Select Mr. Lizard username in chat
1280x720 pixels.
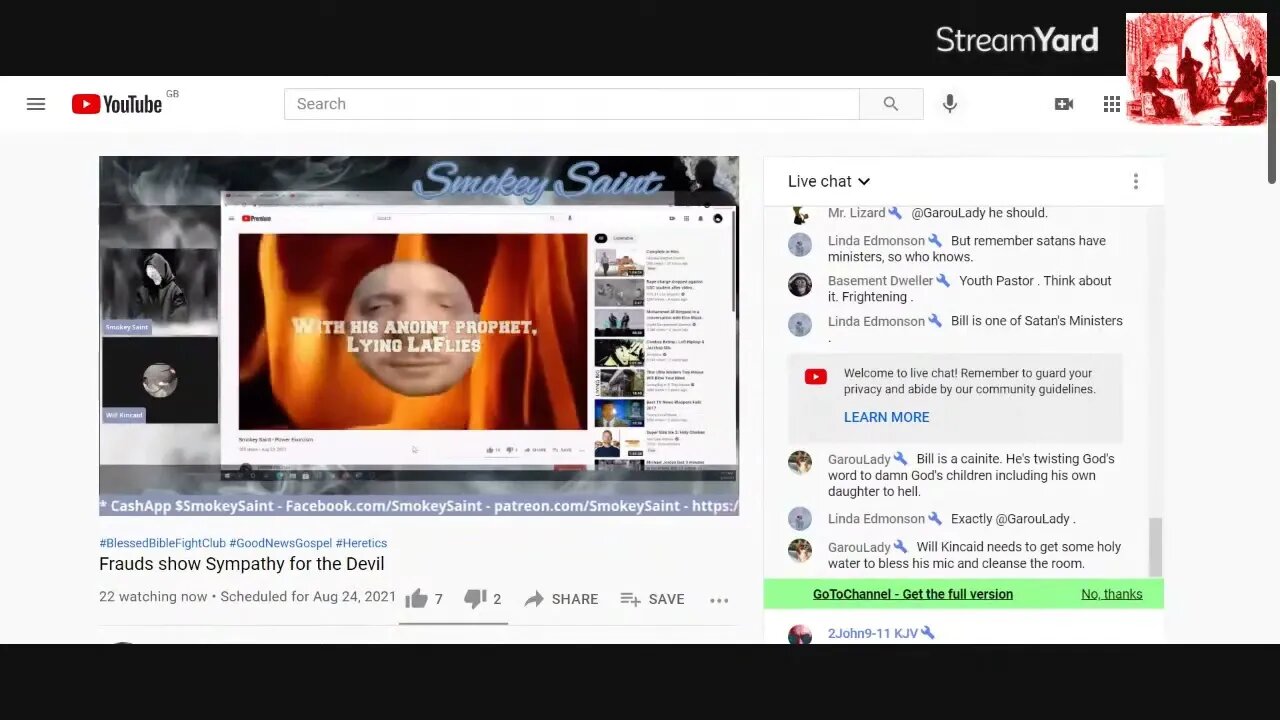tap(857, 213)
